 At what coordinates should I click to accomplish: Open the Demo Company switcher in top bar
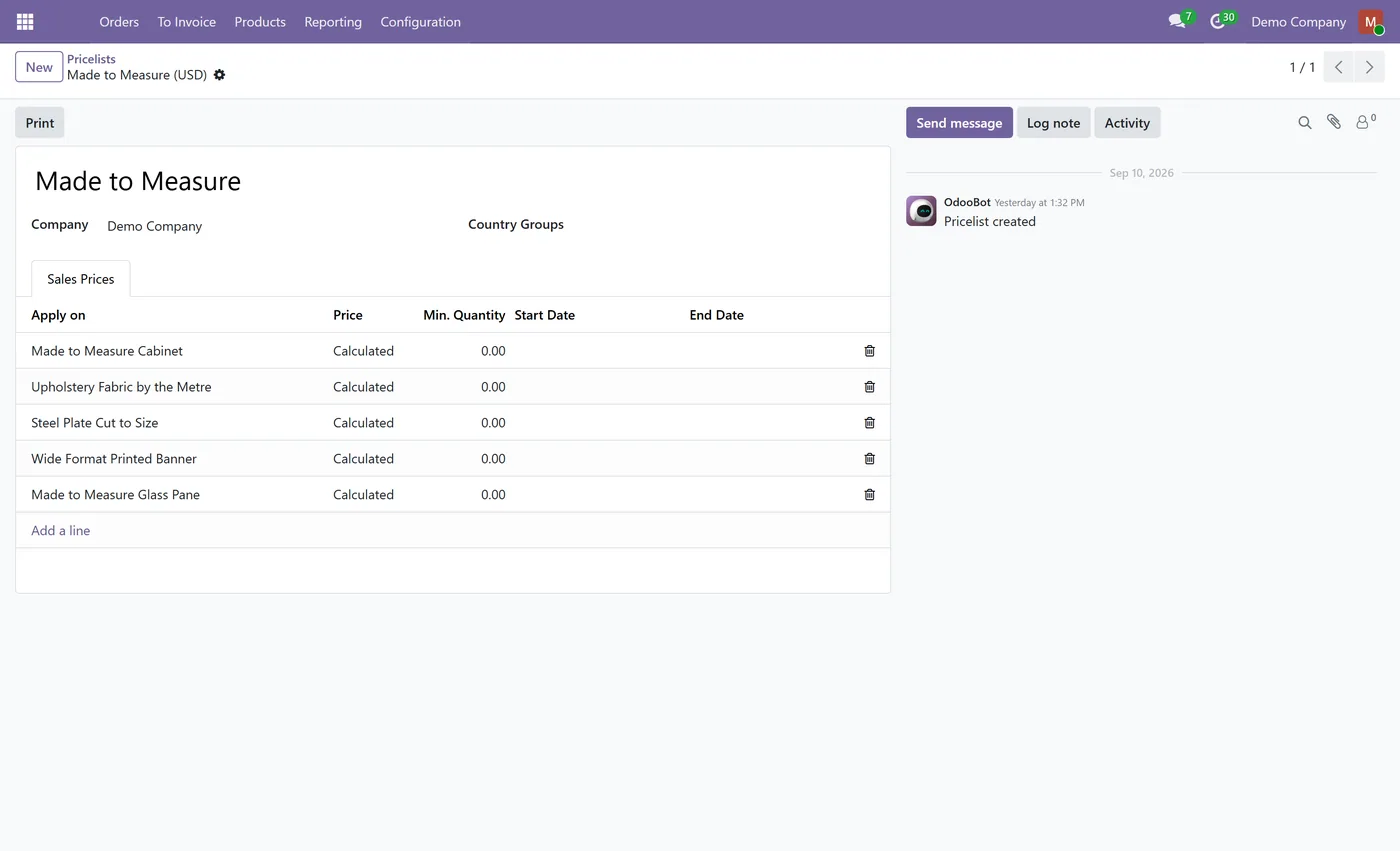1298,21
